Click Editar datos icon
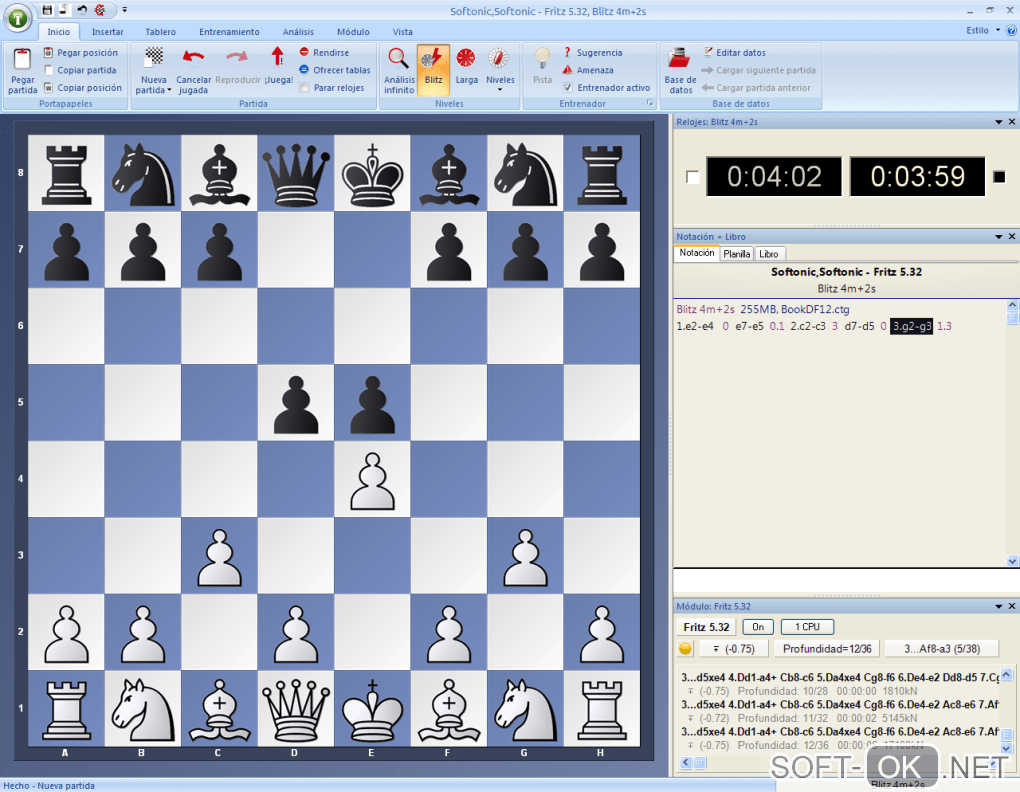The width and height of the screenshot is (1020, 792). [x=708, y=52]
